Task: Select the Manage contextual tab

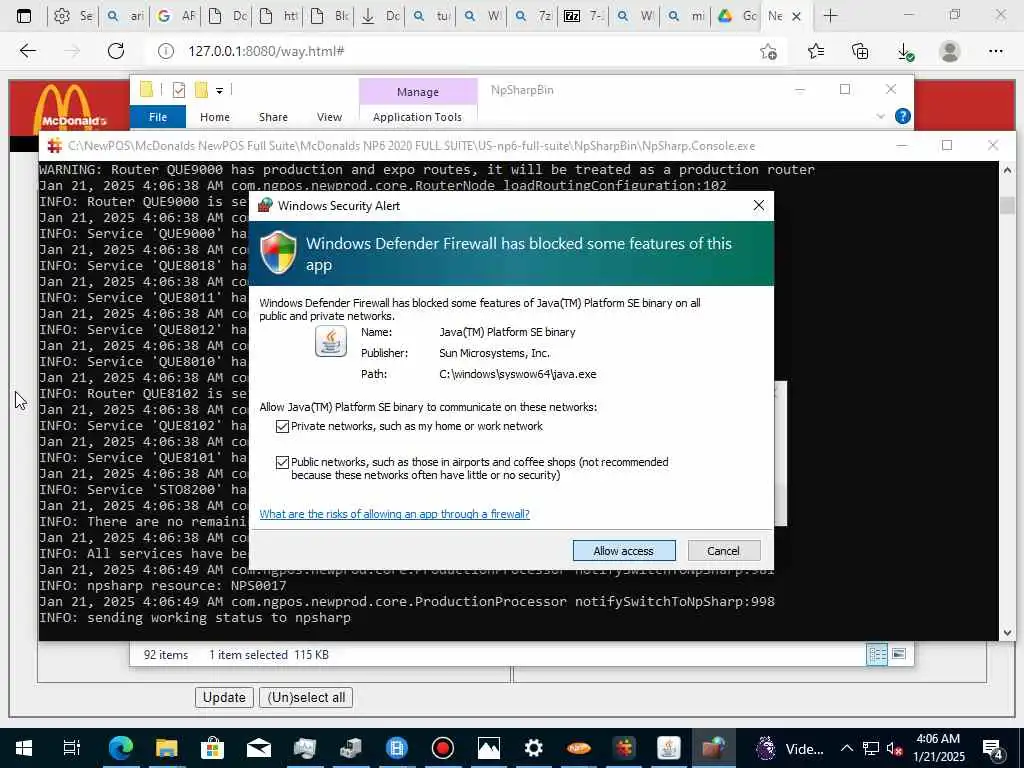Action: tap(418, 92)
